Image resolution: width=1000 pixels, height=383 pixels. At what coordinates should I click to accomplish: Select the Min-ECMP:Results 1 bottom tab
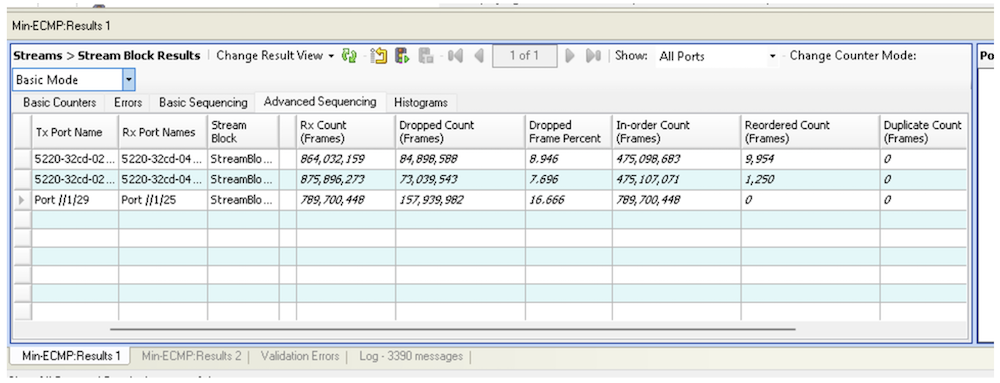click(x=71, y=356)
